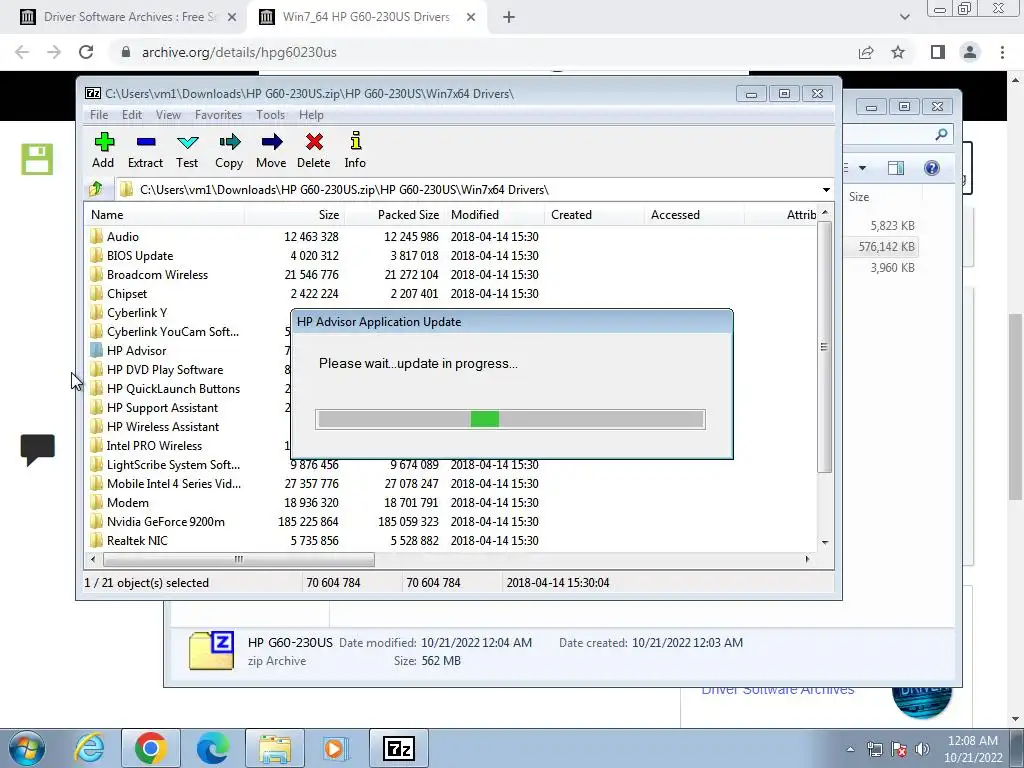The width and height of the screenshot is (1024, 768).
Task: Click the Chrome share page icon
Action: (866, 52)
